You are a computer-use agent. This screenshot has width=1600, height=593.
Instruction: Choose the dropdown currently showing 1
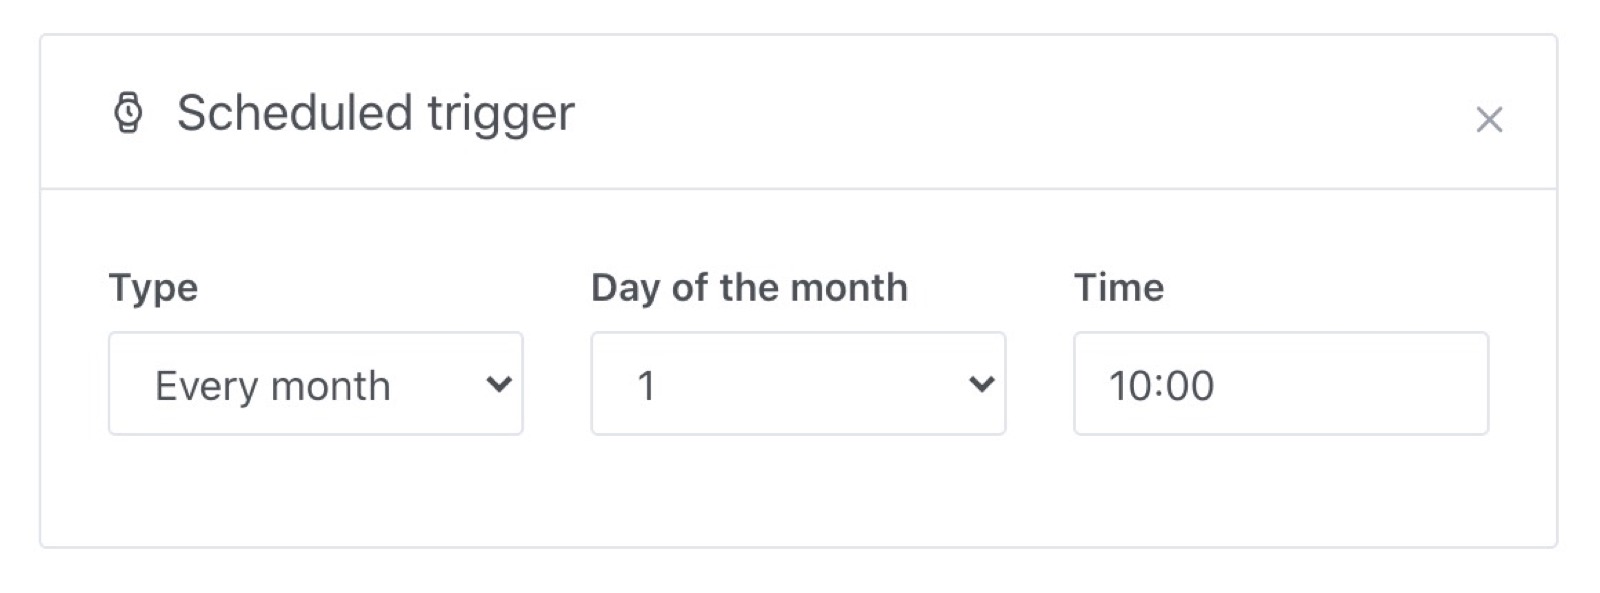[x=797, y=383]
